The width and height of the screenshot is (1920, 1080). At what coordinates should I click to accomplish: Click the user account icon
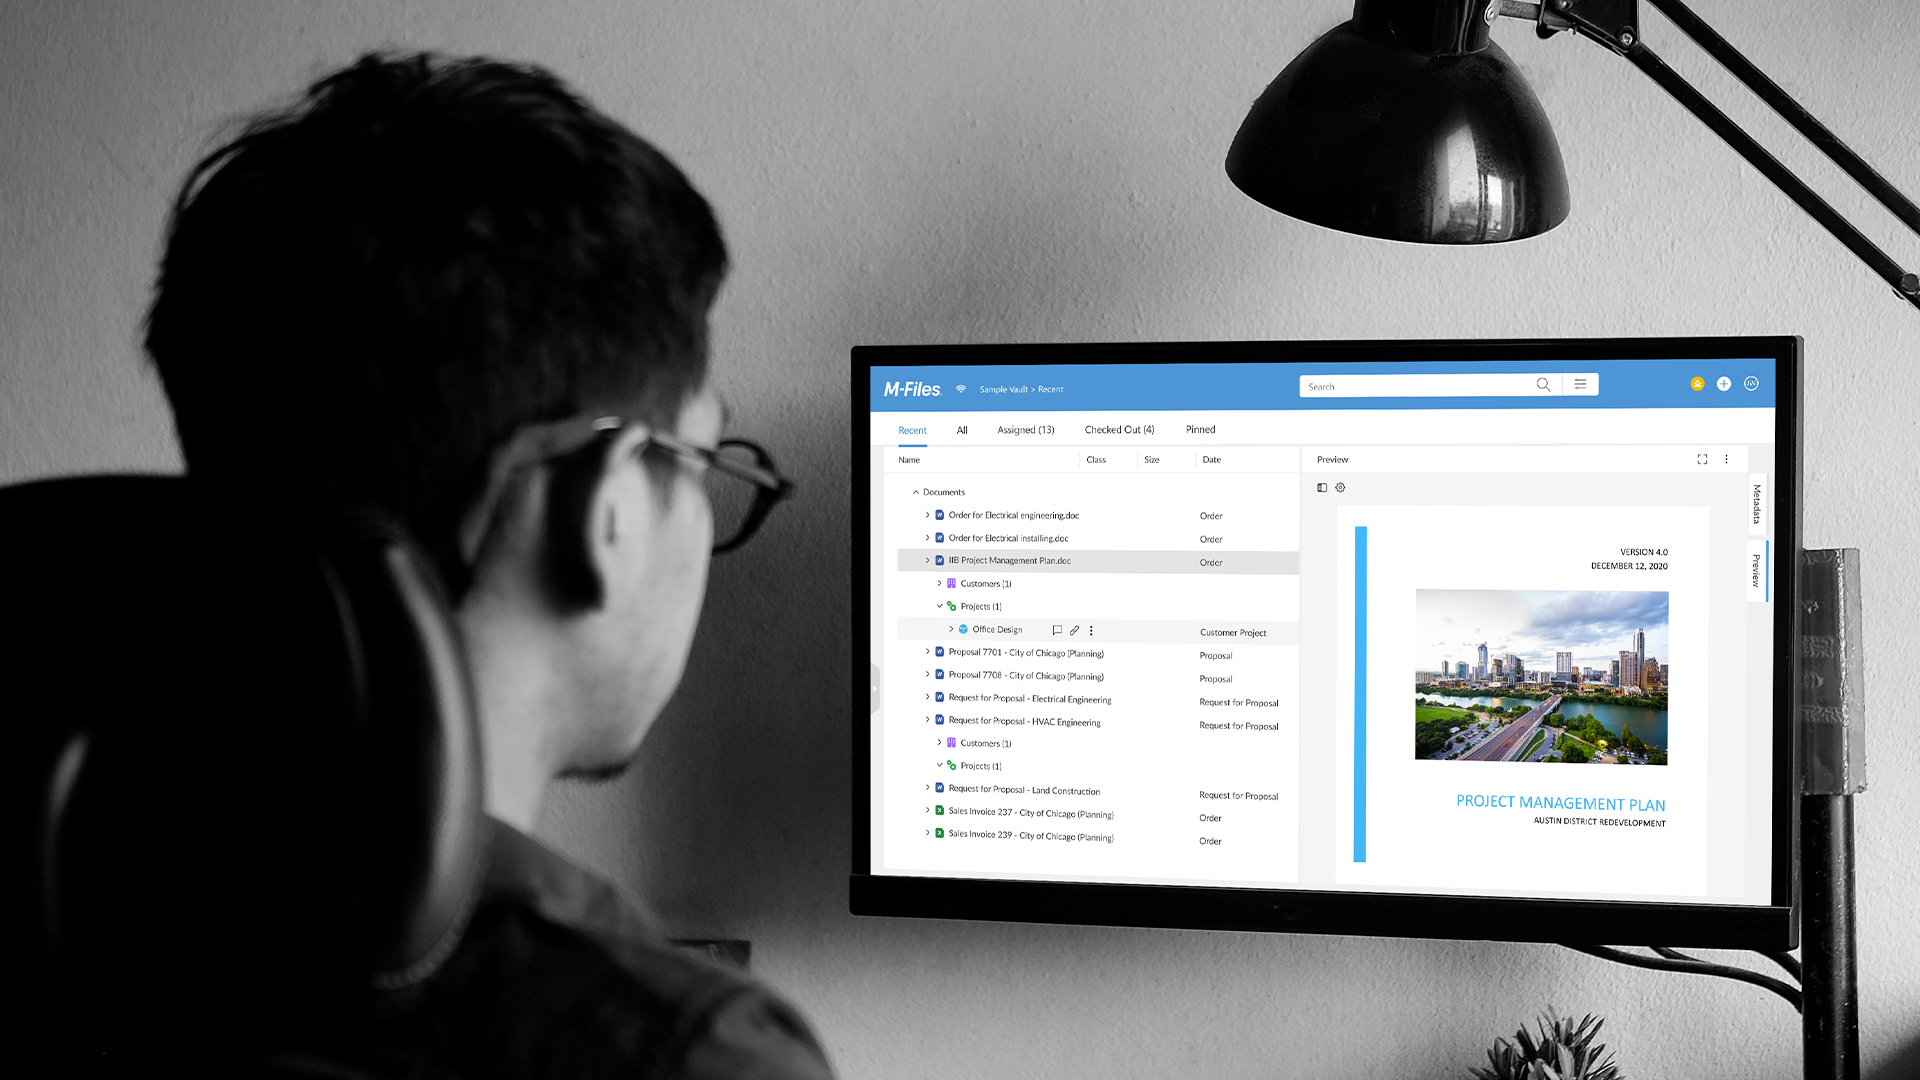point(1751,384)
